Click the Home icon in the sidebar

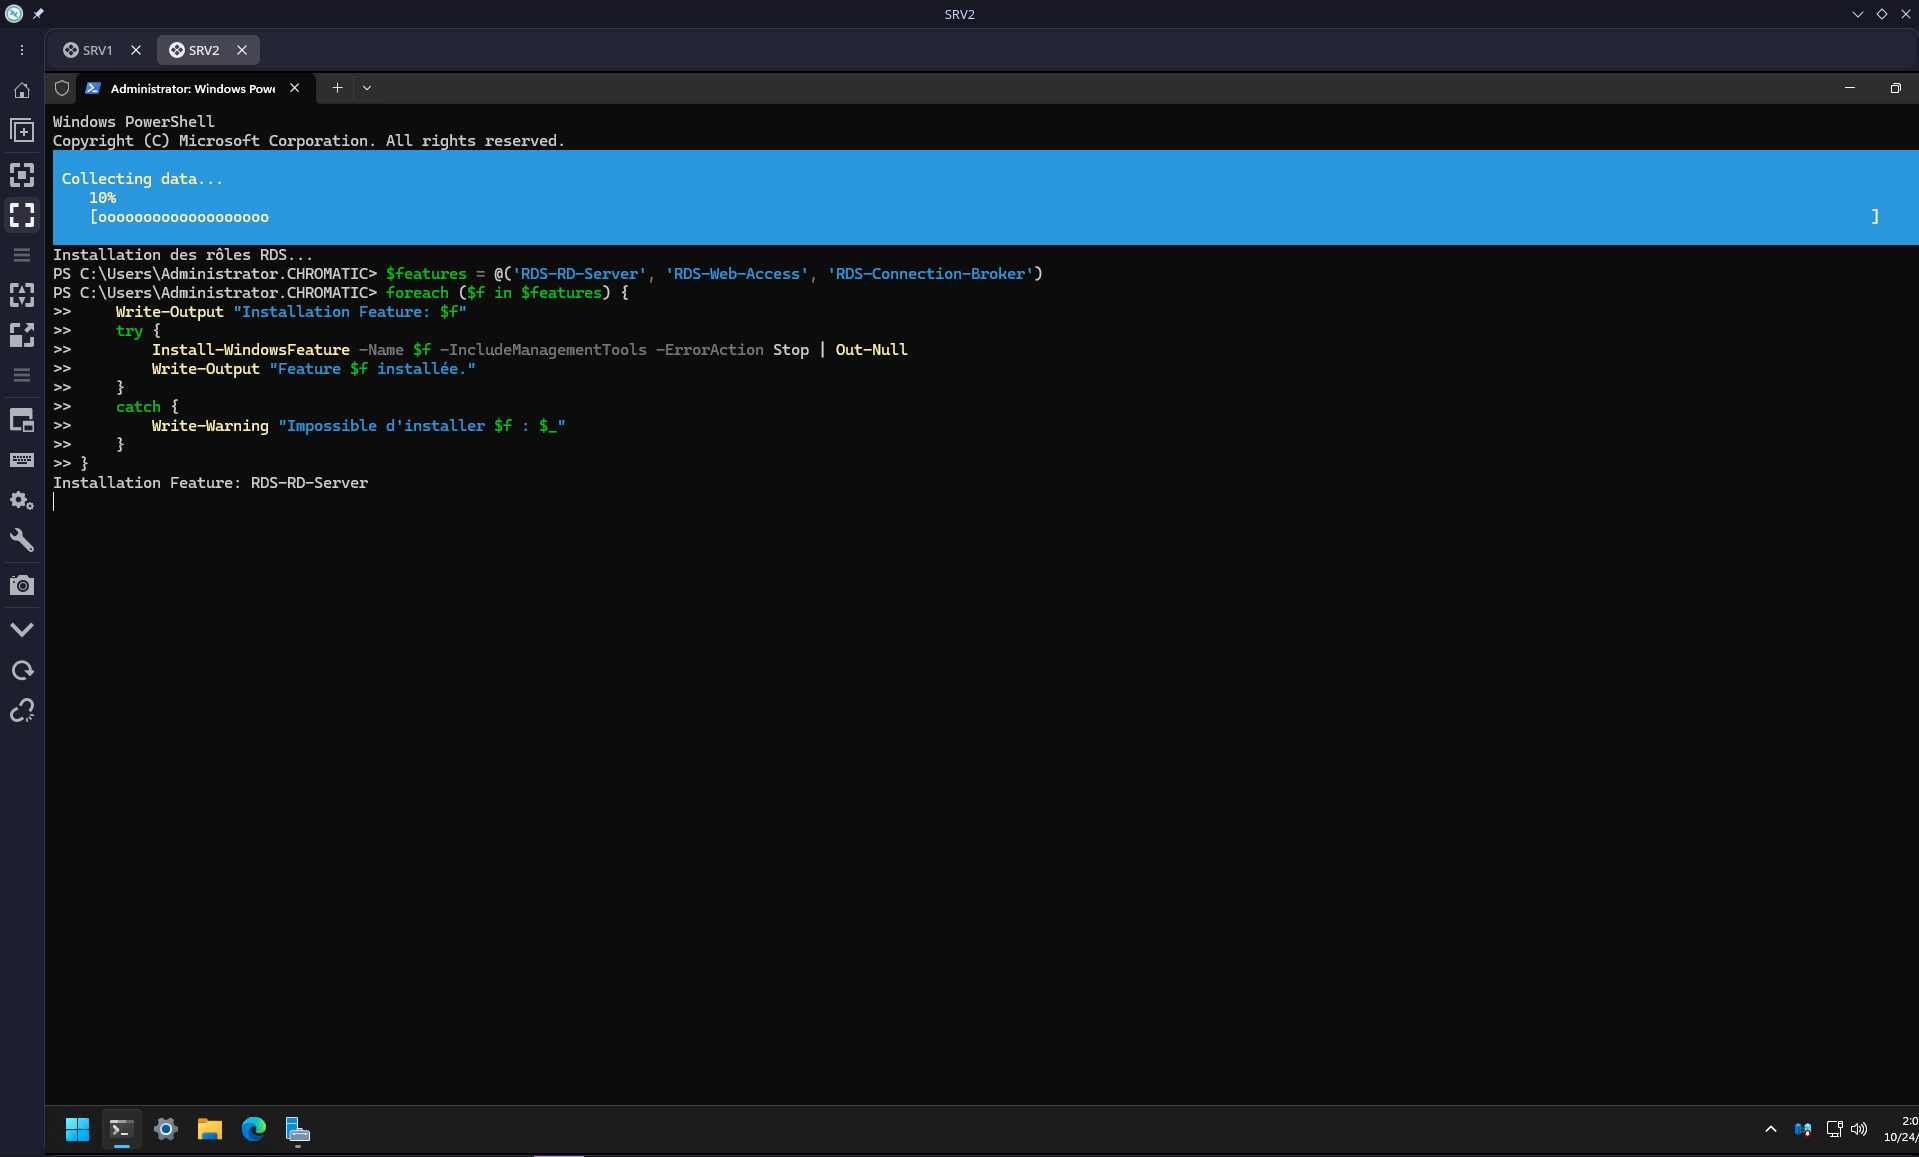pos(22,90)
